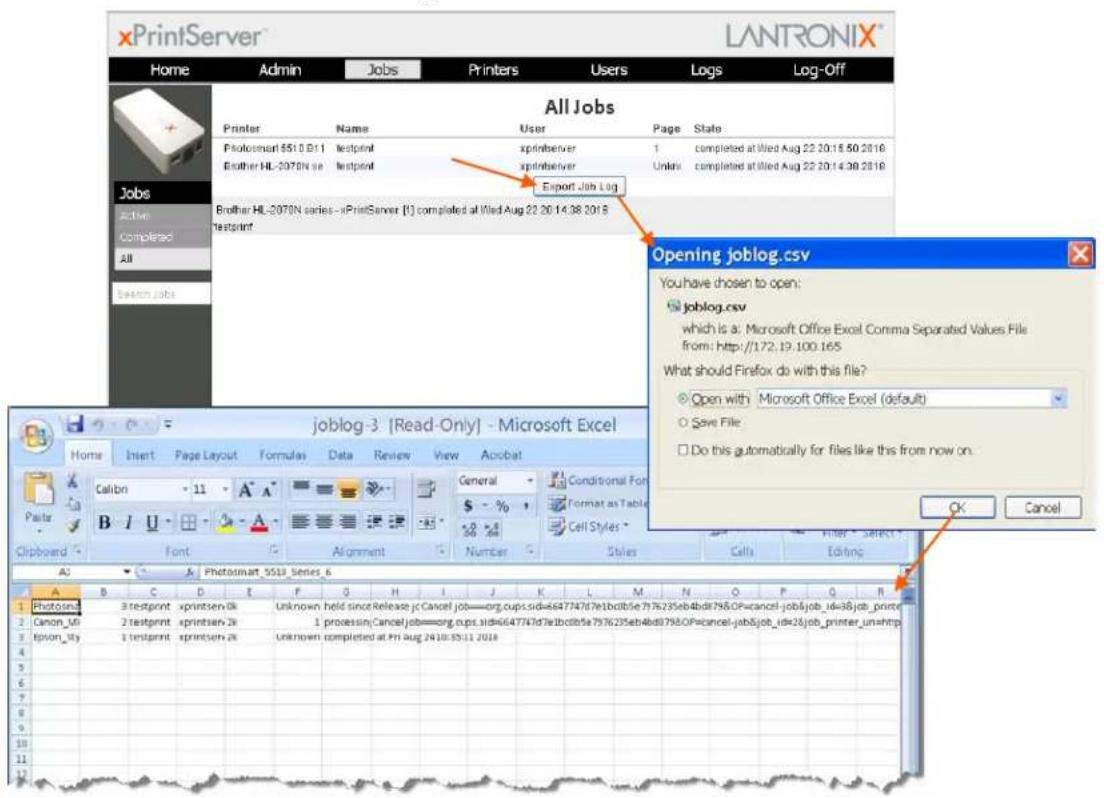Show Active jobs in the Jobs sidebar
This screenshot has width=1104, height=798.
162,216
